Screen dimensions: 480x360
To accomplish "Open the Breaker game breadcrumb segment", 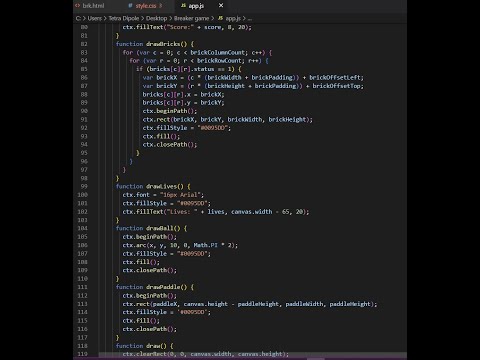I will coord(191,18).
